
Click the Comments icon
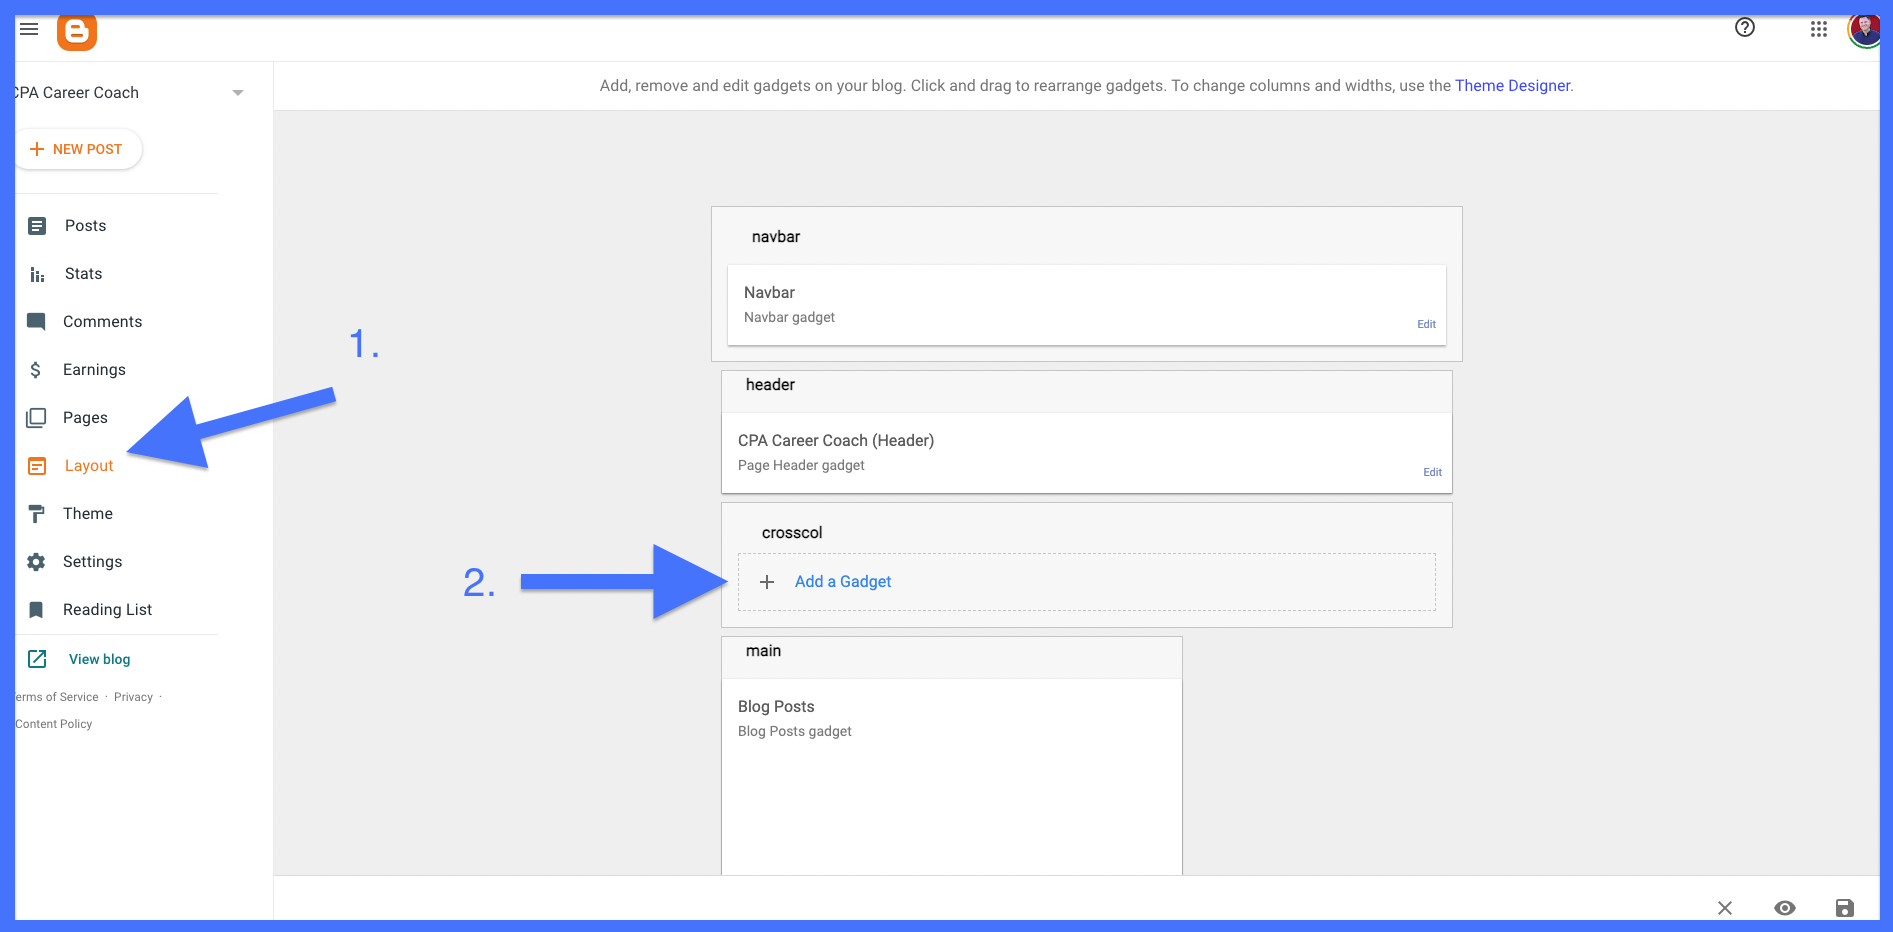(37, 321)
